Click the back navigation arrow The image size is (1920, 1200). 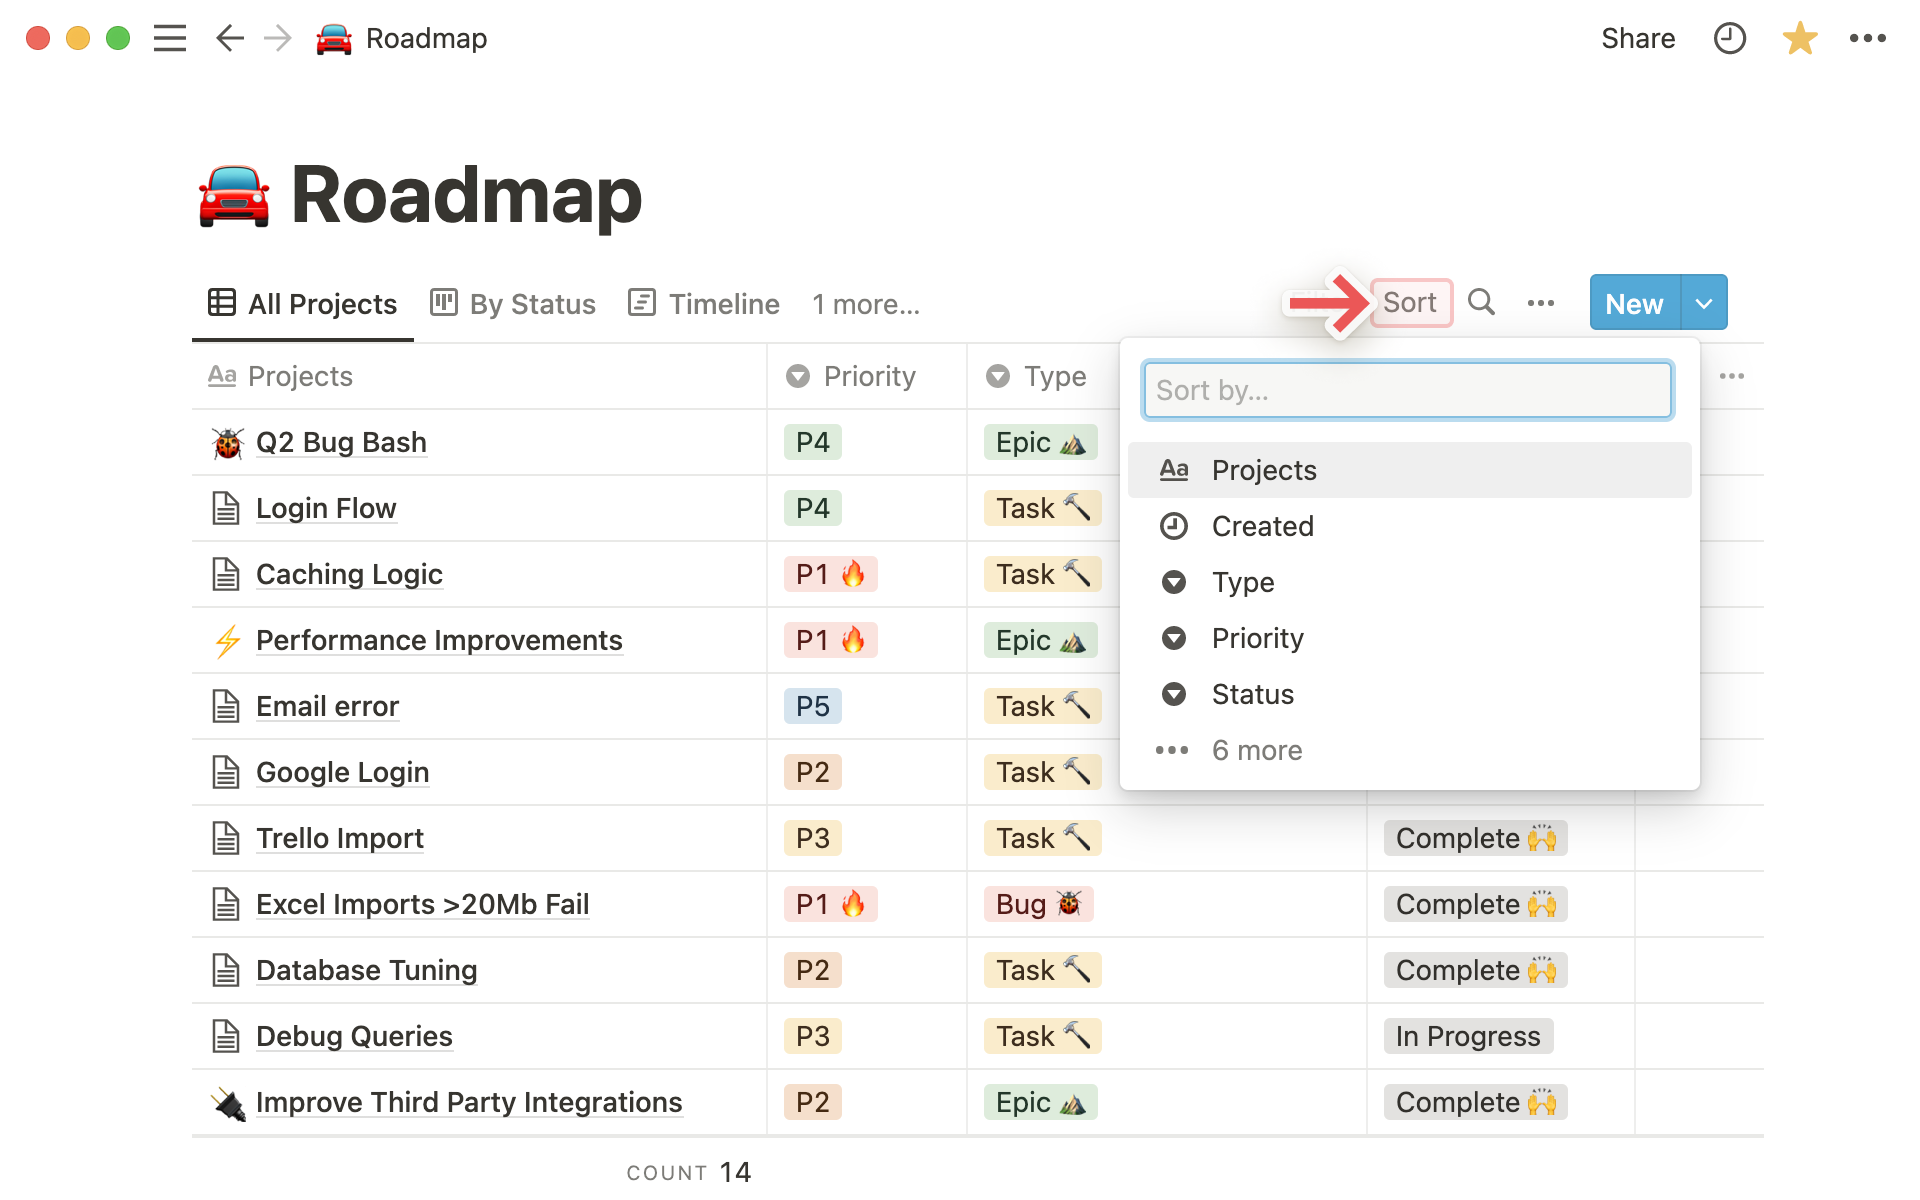click(229, 38)
